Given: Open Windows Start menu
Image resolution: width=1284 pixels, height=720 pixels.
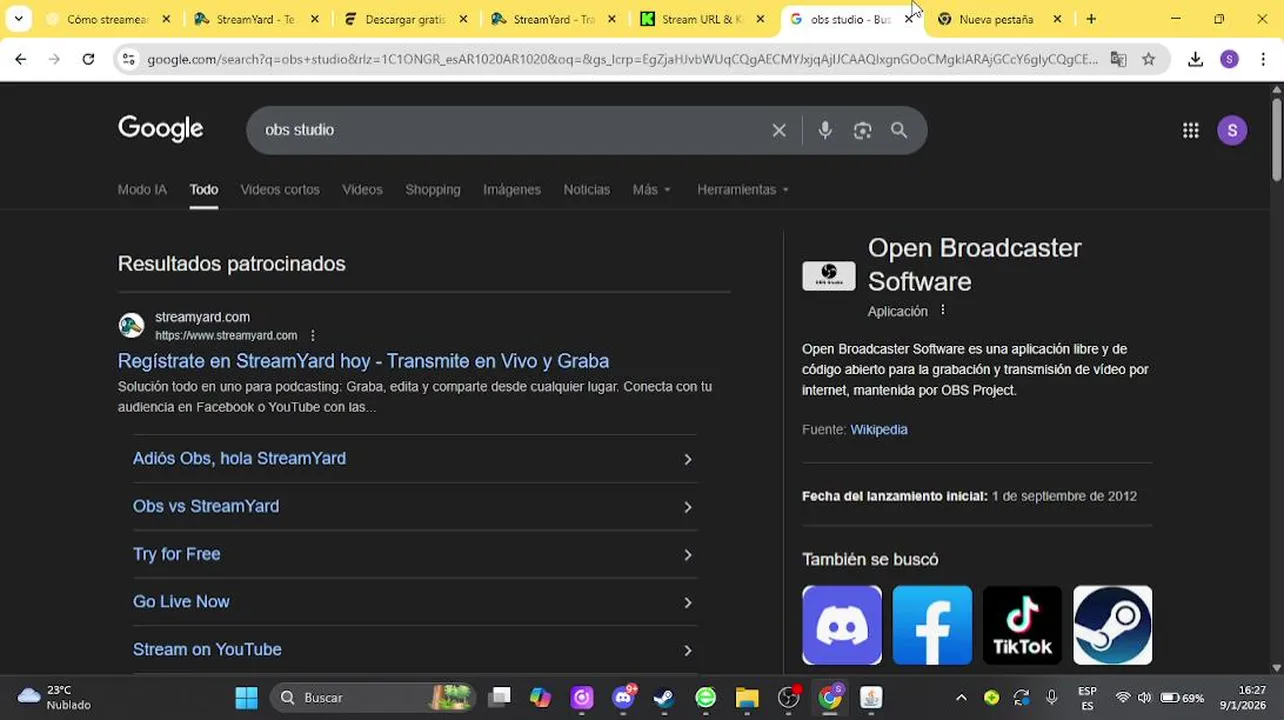Looking at the screenshot, I should pyautogui.click(x=246, y=697).
